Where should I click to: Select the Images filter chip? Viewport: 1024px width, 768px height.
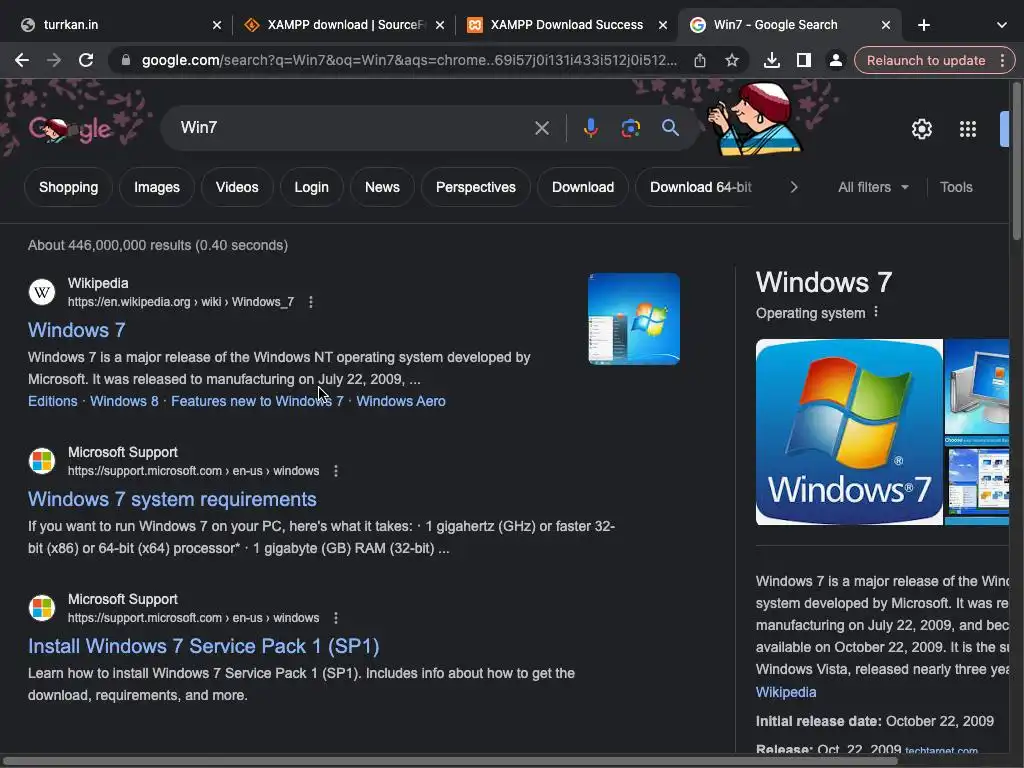click(157, 187)
